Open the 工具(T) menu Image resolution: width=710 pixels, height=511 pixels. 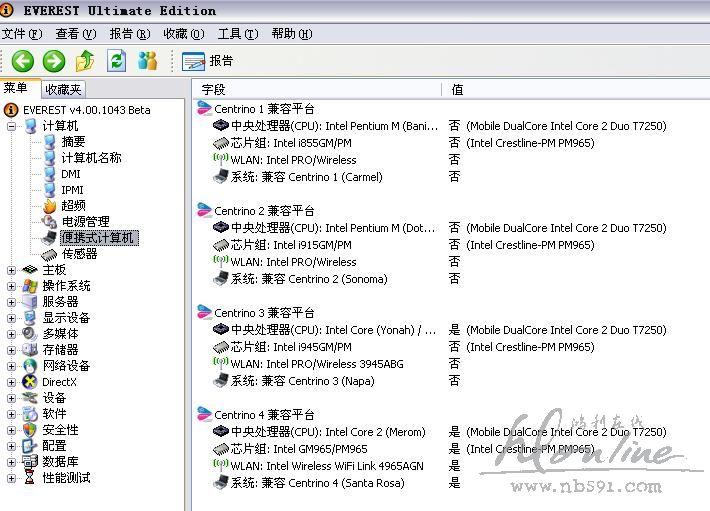[x=237, y=34]
